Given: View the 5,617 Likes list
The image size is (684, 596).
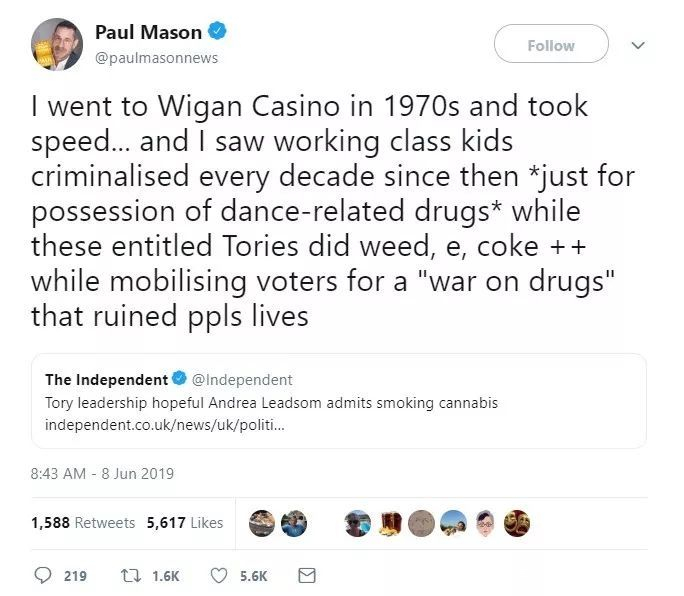Looking at the screenshot, I should 185,522.
